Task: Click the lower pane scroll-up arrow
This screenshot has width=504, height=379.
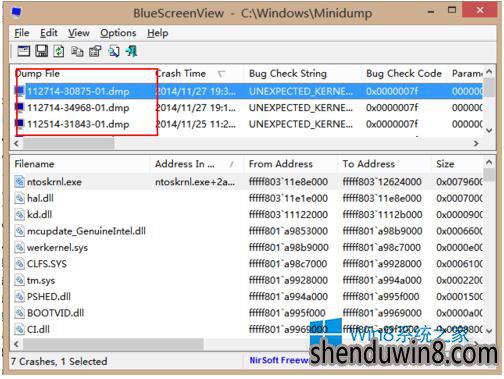Action: (x=489, y=162)
